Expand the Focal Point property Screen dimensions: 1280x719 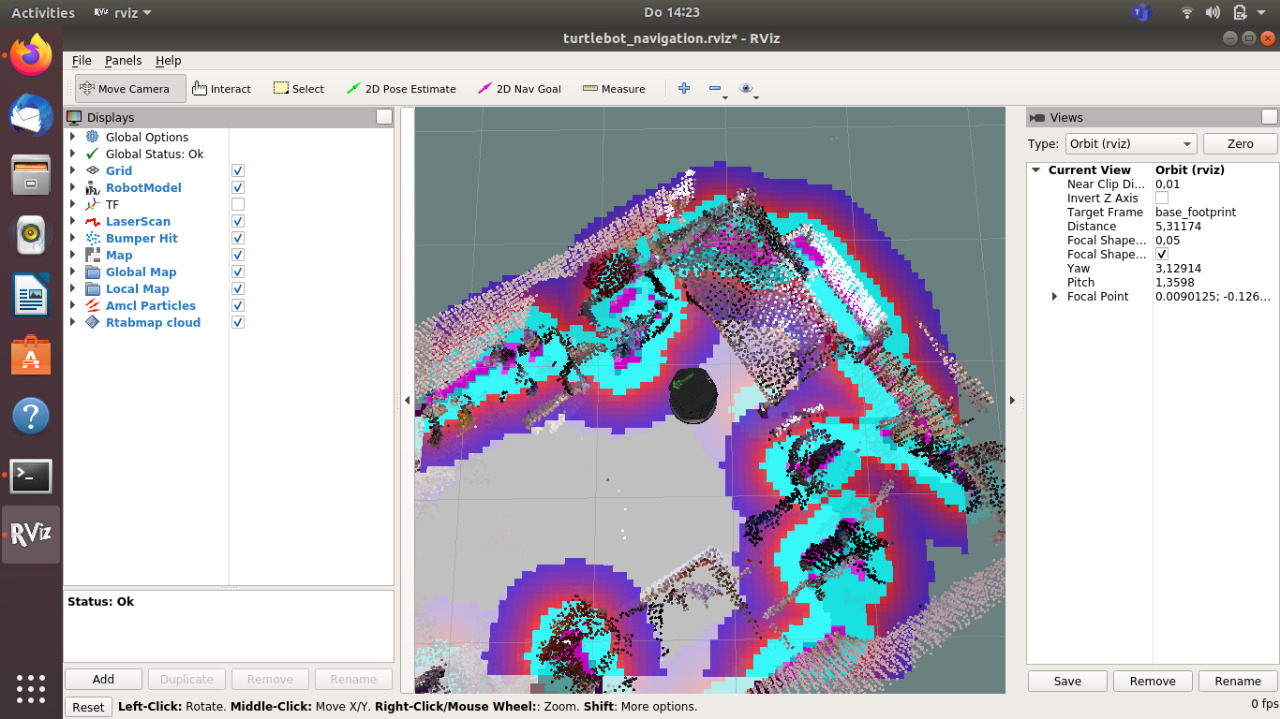(1054, 296)
